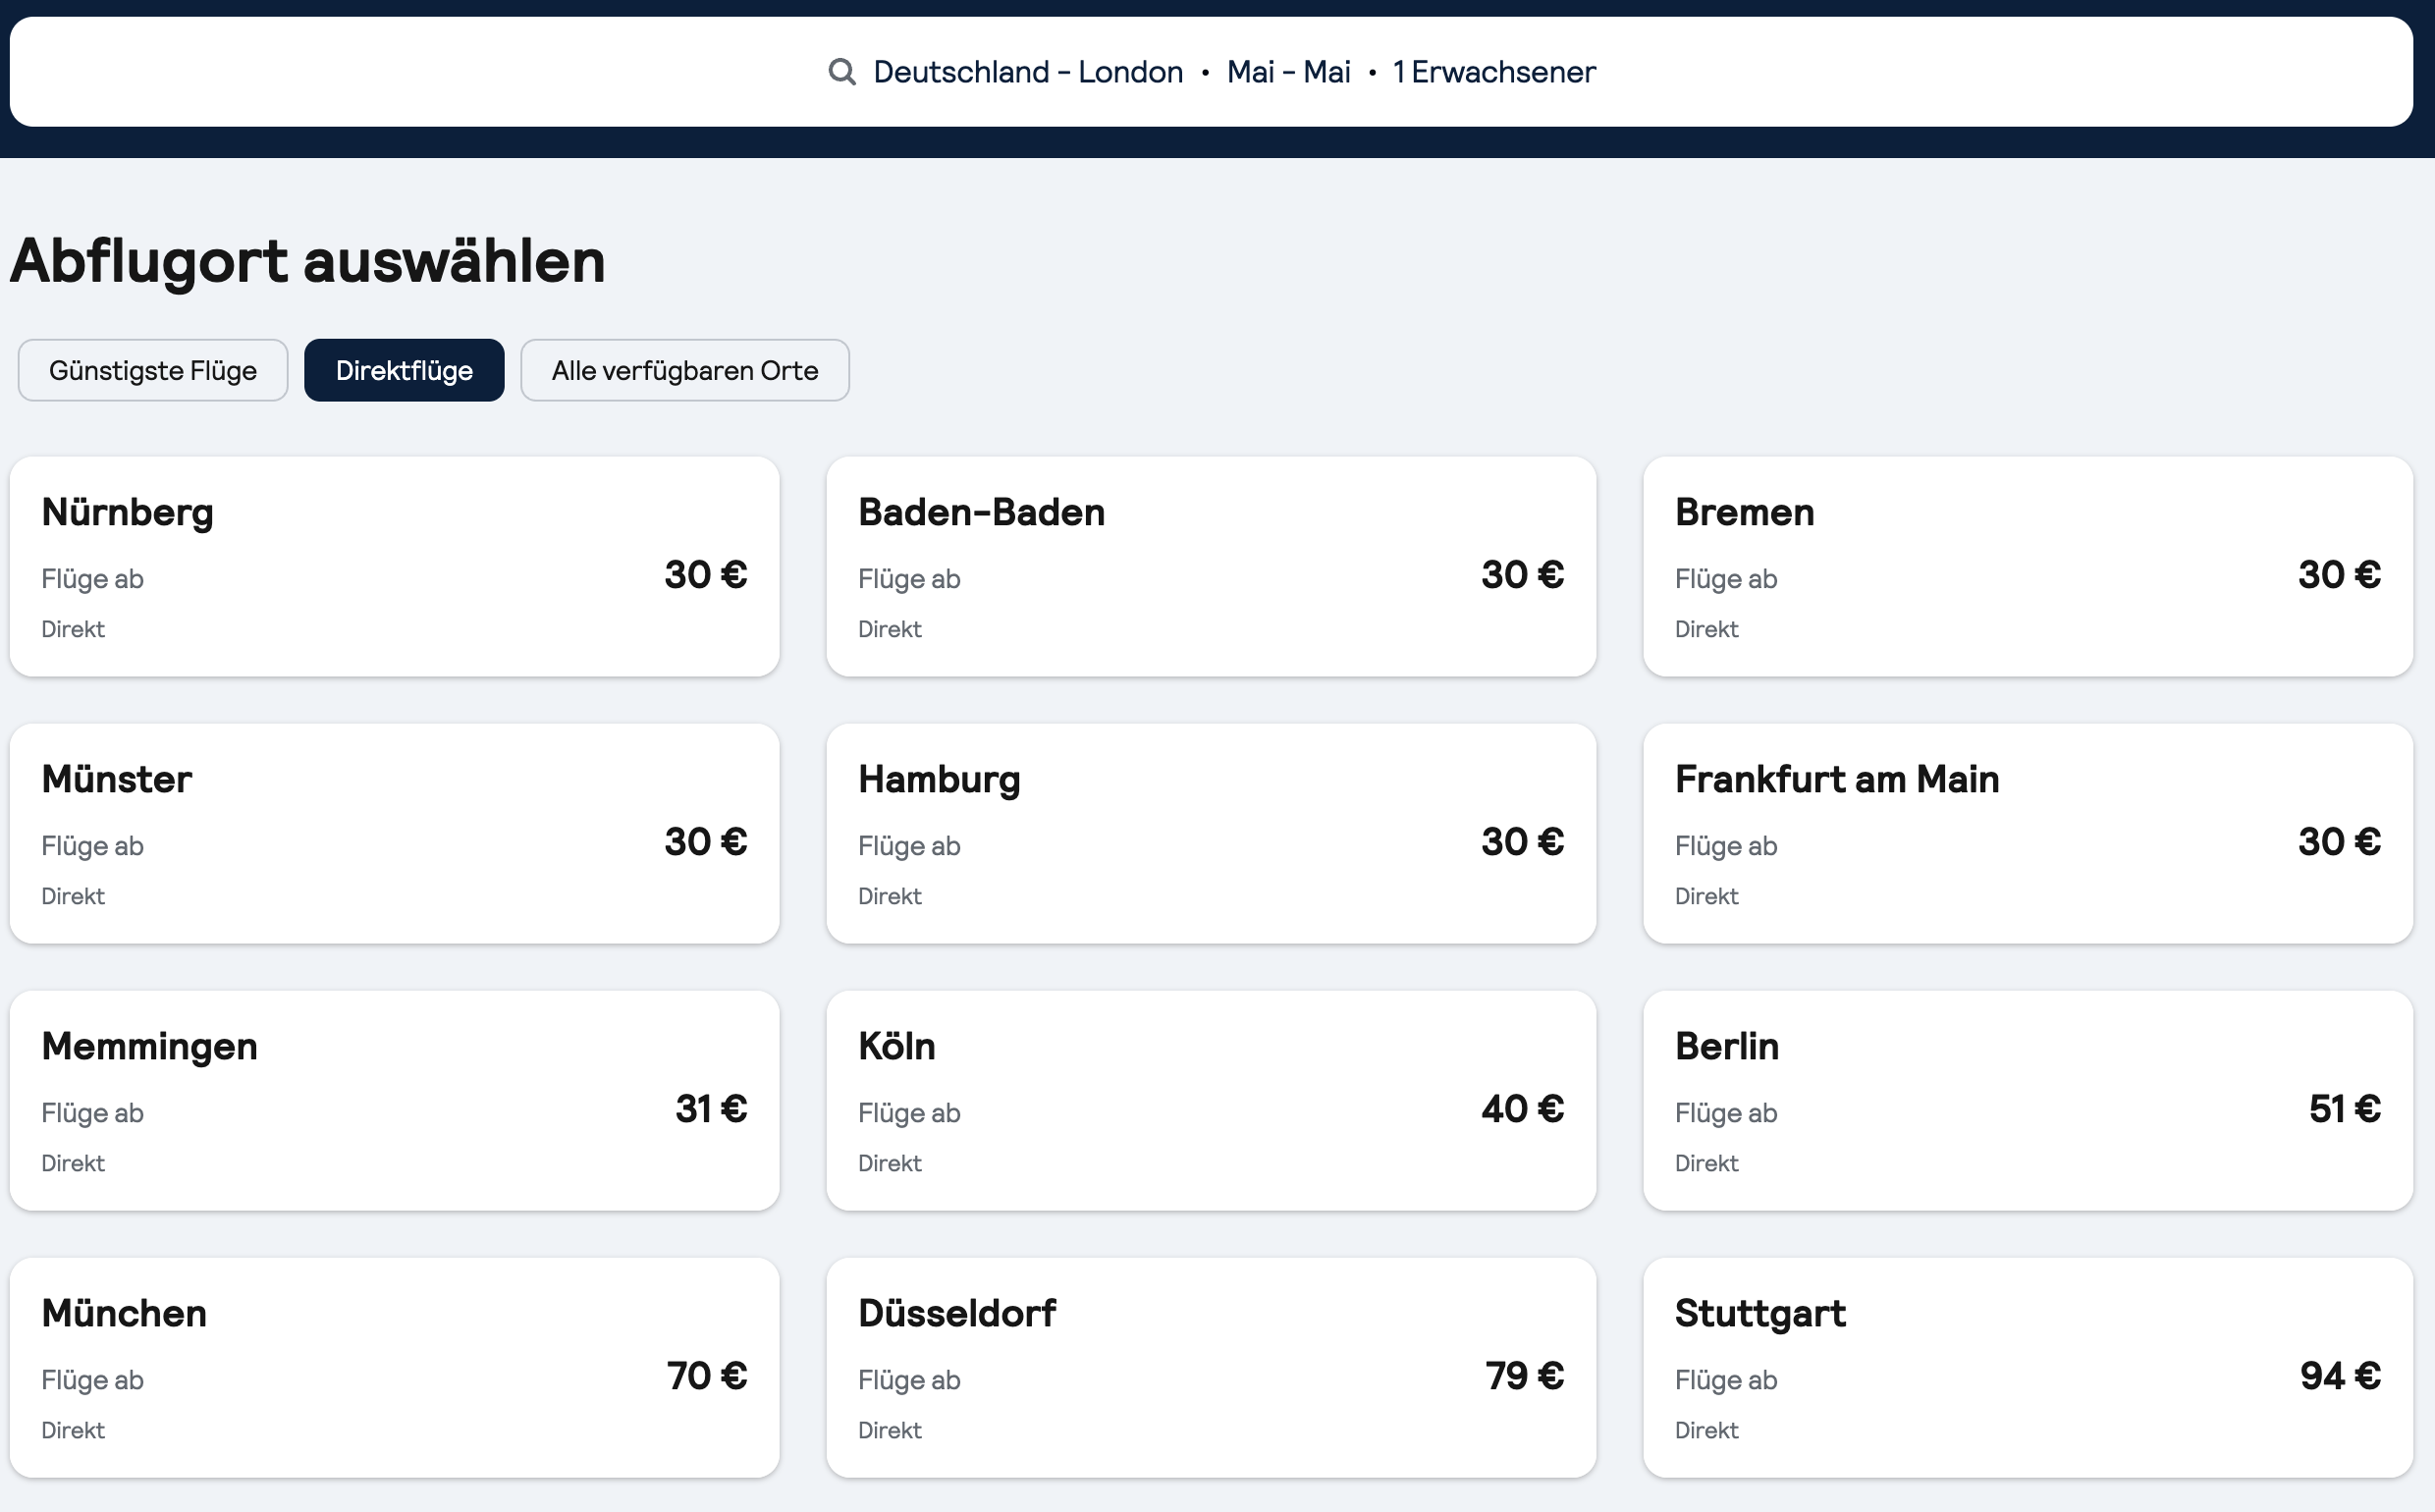The width and height of the screenshot is (2435, 1512).
Task: Select the Günstigste Flüge filter
Action: tap(153, 370)
